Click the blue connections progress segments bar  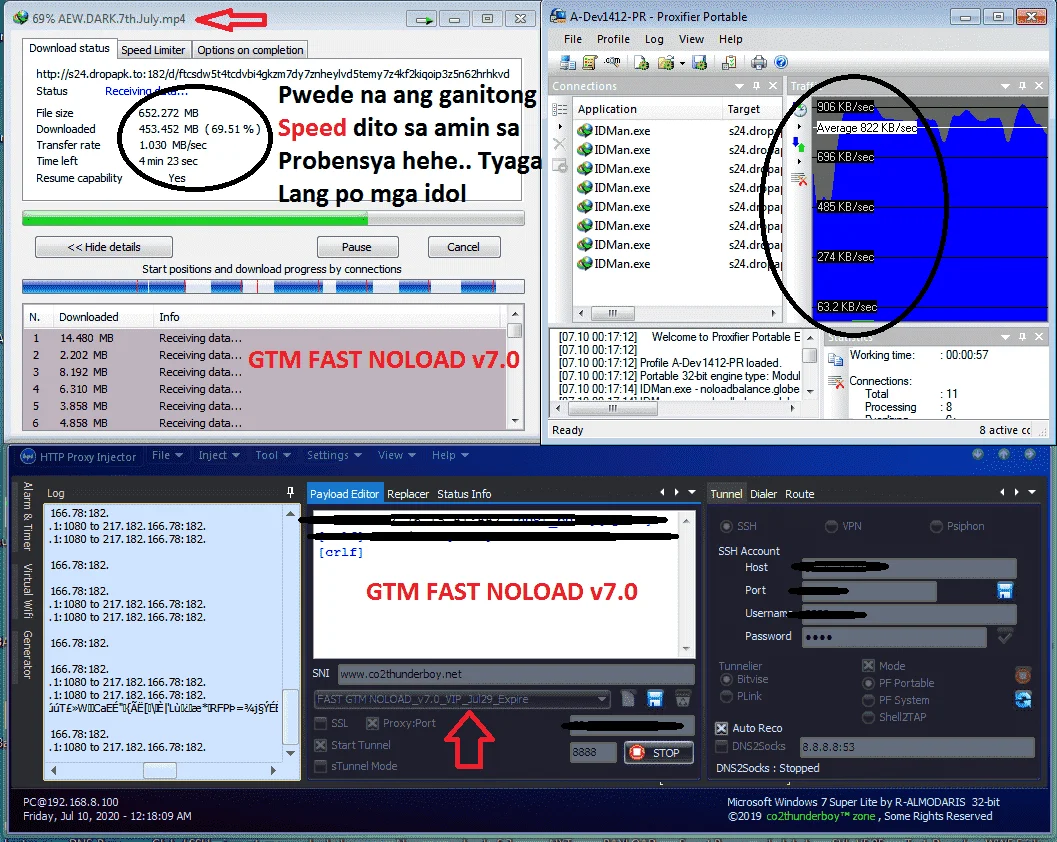tap(273, 287)
